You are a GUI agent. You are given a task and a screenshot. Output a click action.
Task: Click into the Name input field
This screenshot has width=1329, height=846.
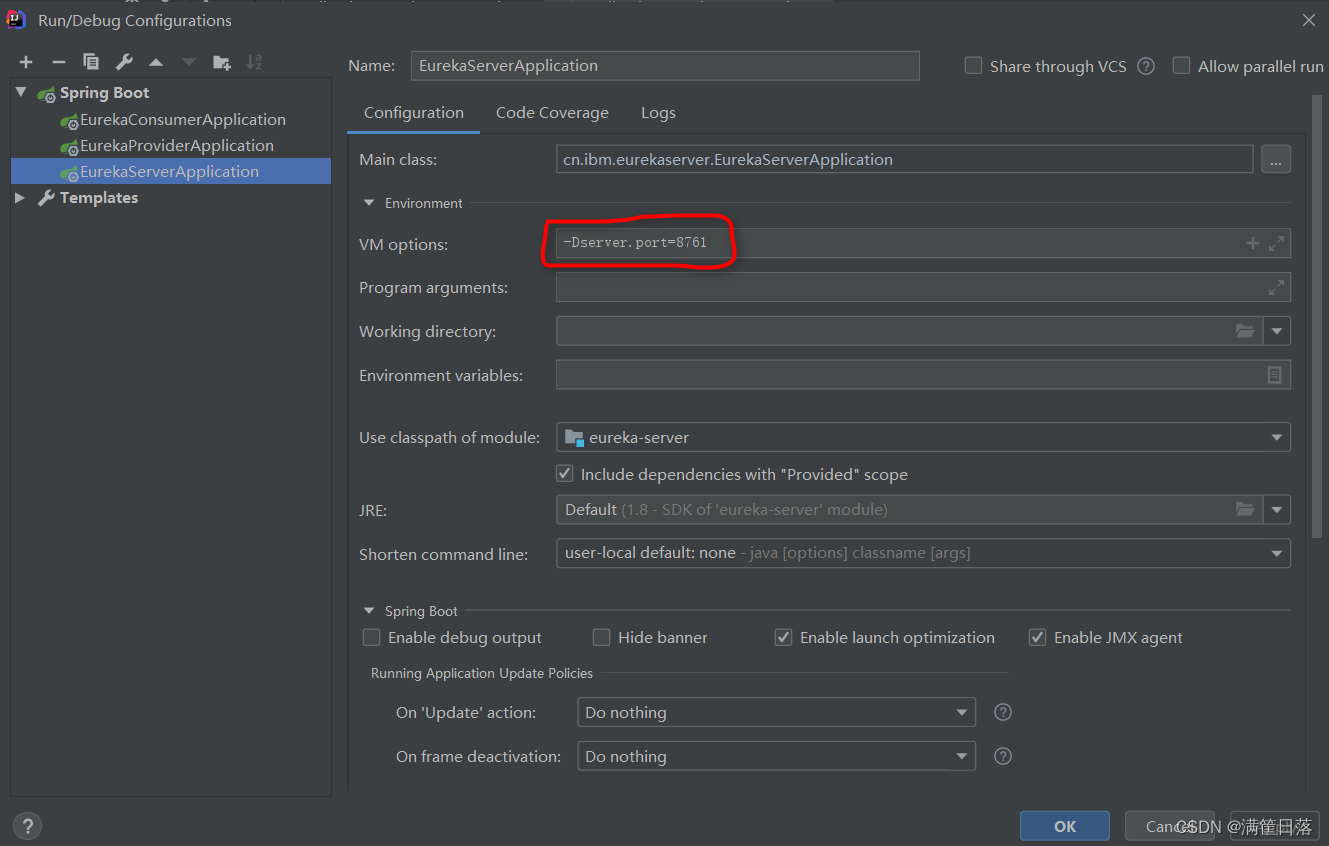(665, 66)
